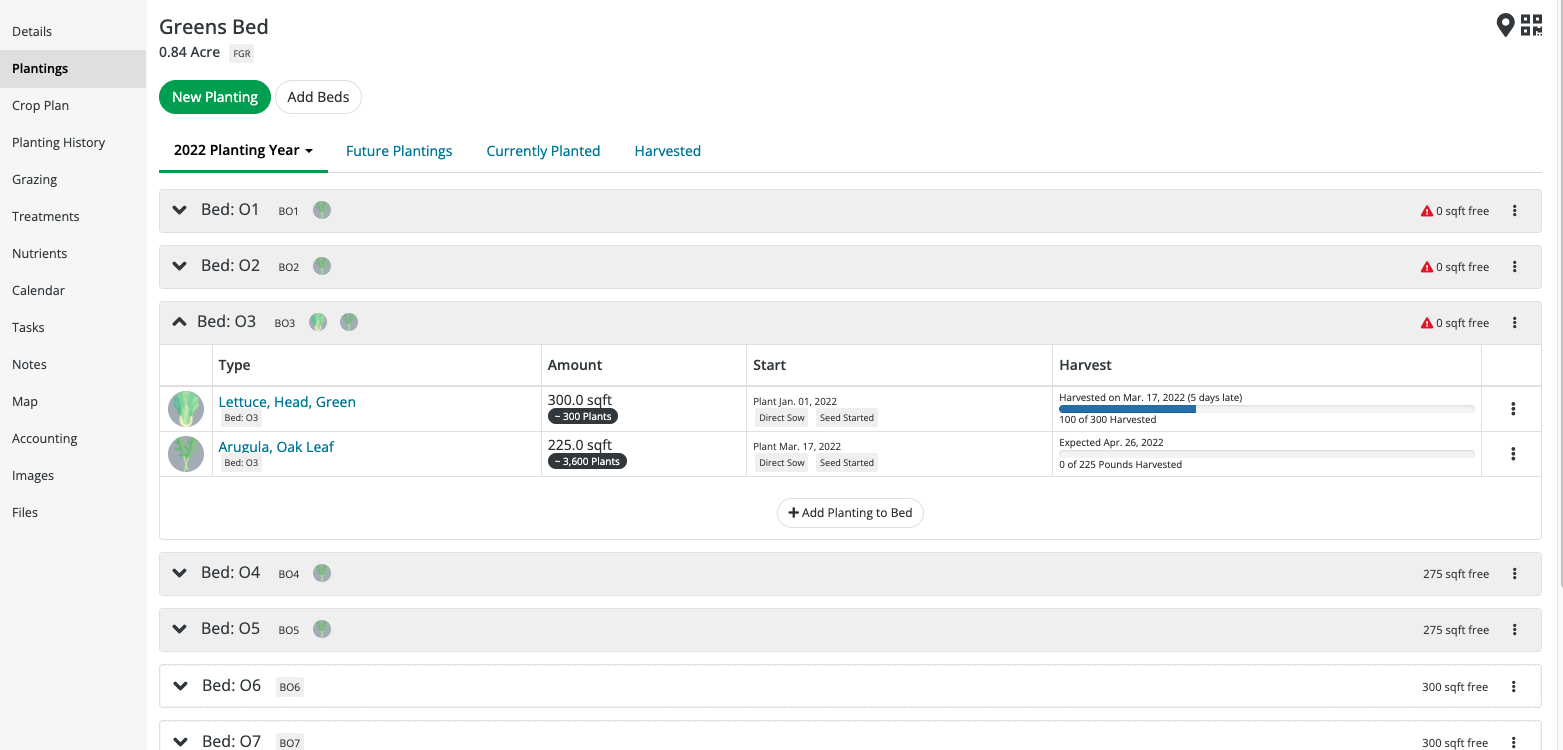Open the 2022 Planting Year dropdown

tap(244, 151)
